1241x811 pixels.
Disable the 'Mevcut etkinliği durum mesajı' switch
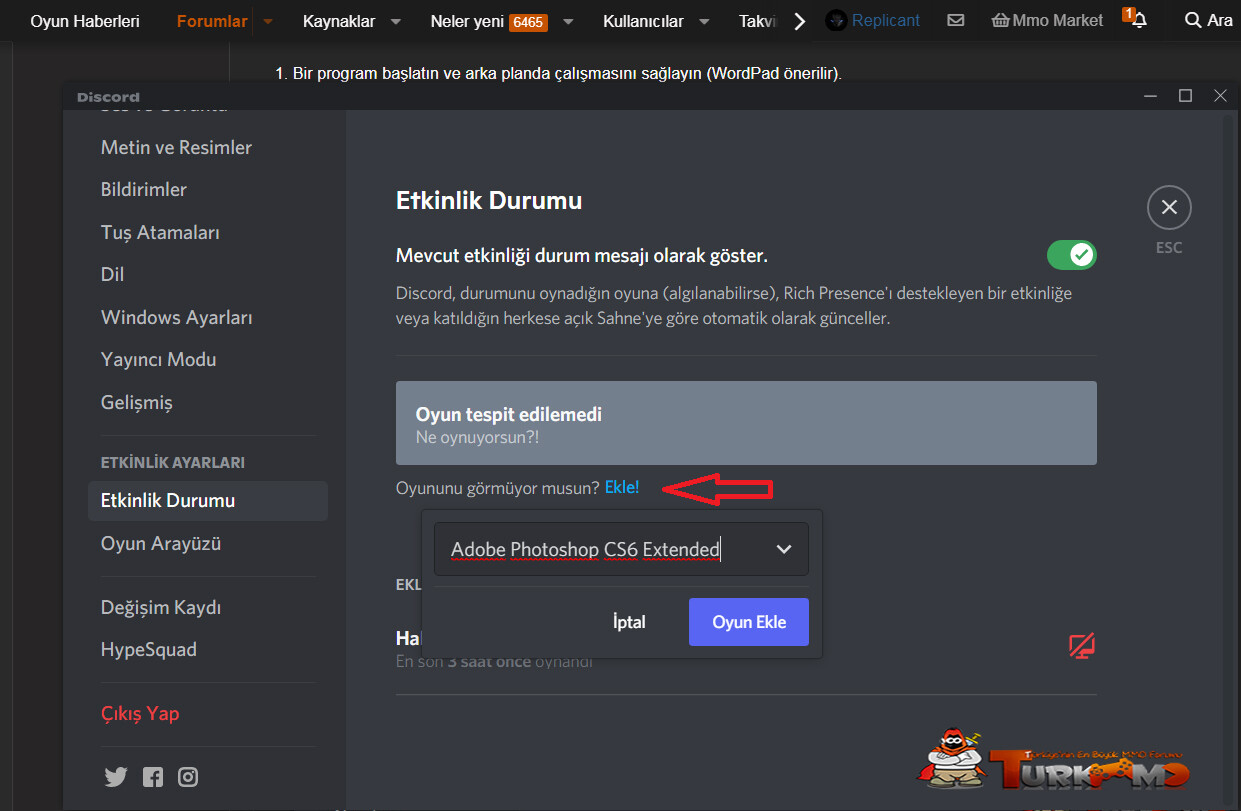pyautogui.click(x=1072, y=255)
